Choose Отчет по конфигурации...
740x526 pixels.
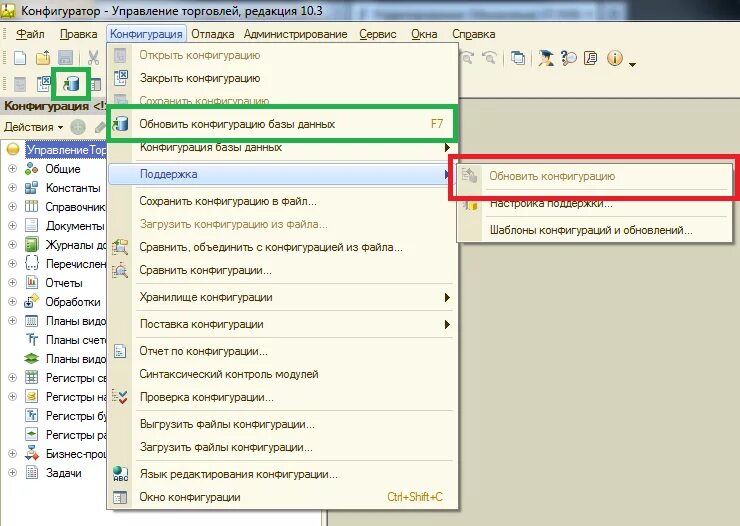[x=282, y=351]
